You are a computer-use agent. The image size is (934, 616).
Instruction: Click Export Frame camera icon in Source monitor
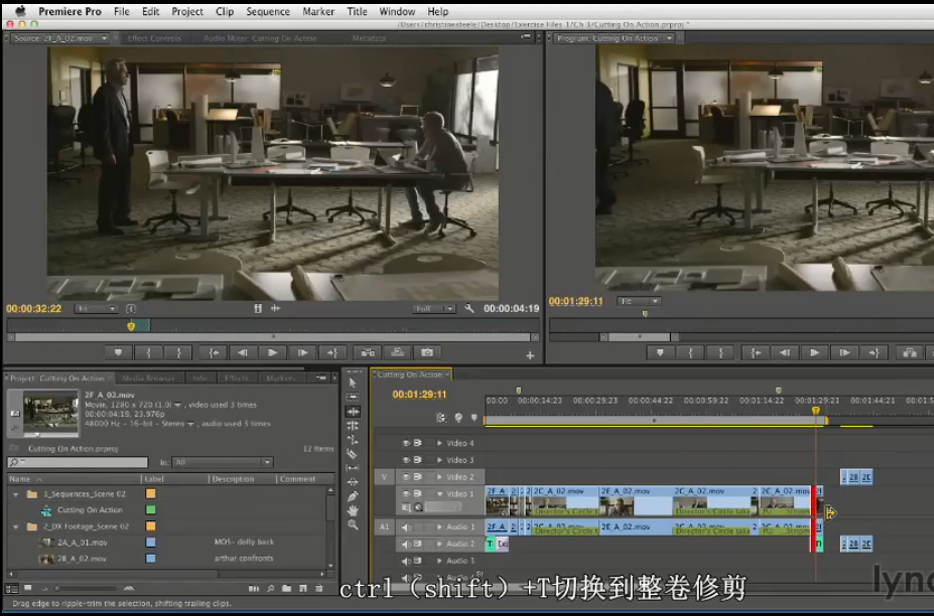[x=427, y=352]
